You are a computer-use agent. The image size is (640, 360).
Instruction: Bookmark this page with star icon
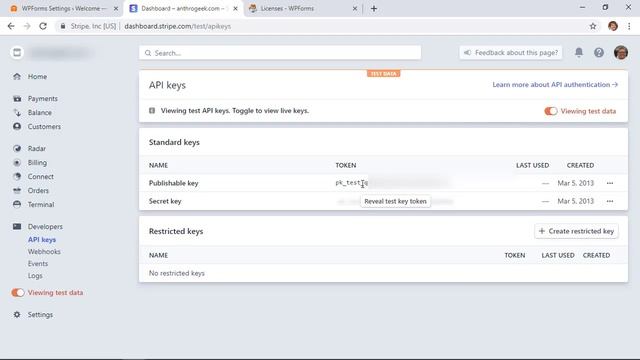pyautogui.click(x=593, y=26)
